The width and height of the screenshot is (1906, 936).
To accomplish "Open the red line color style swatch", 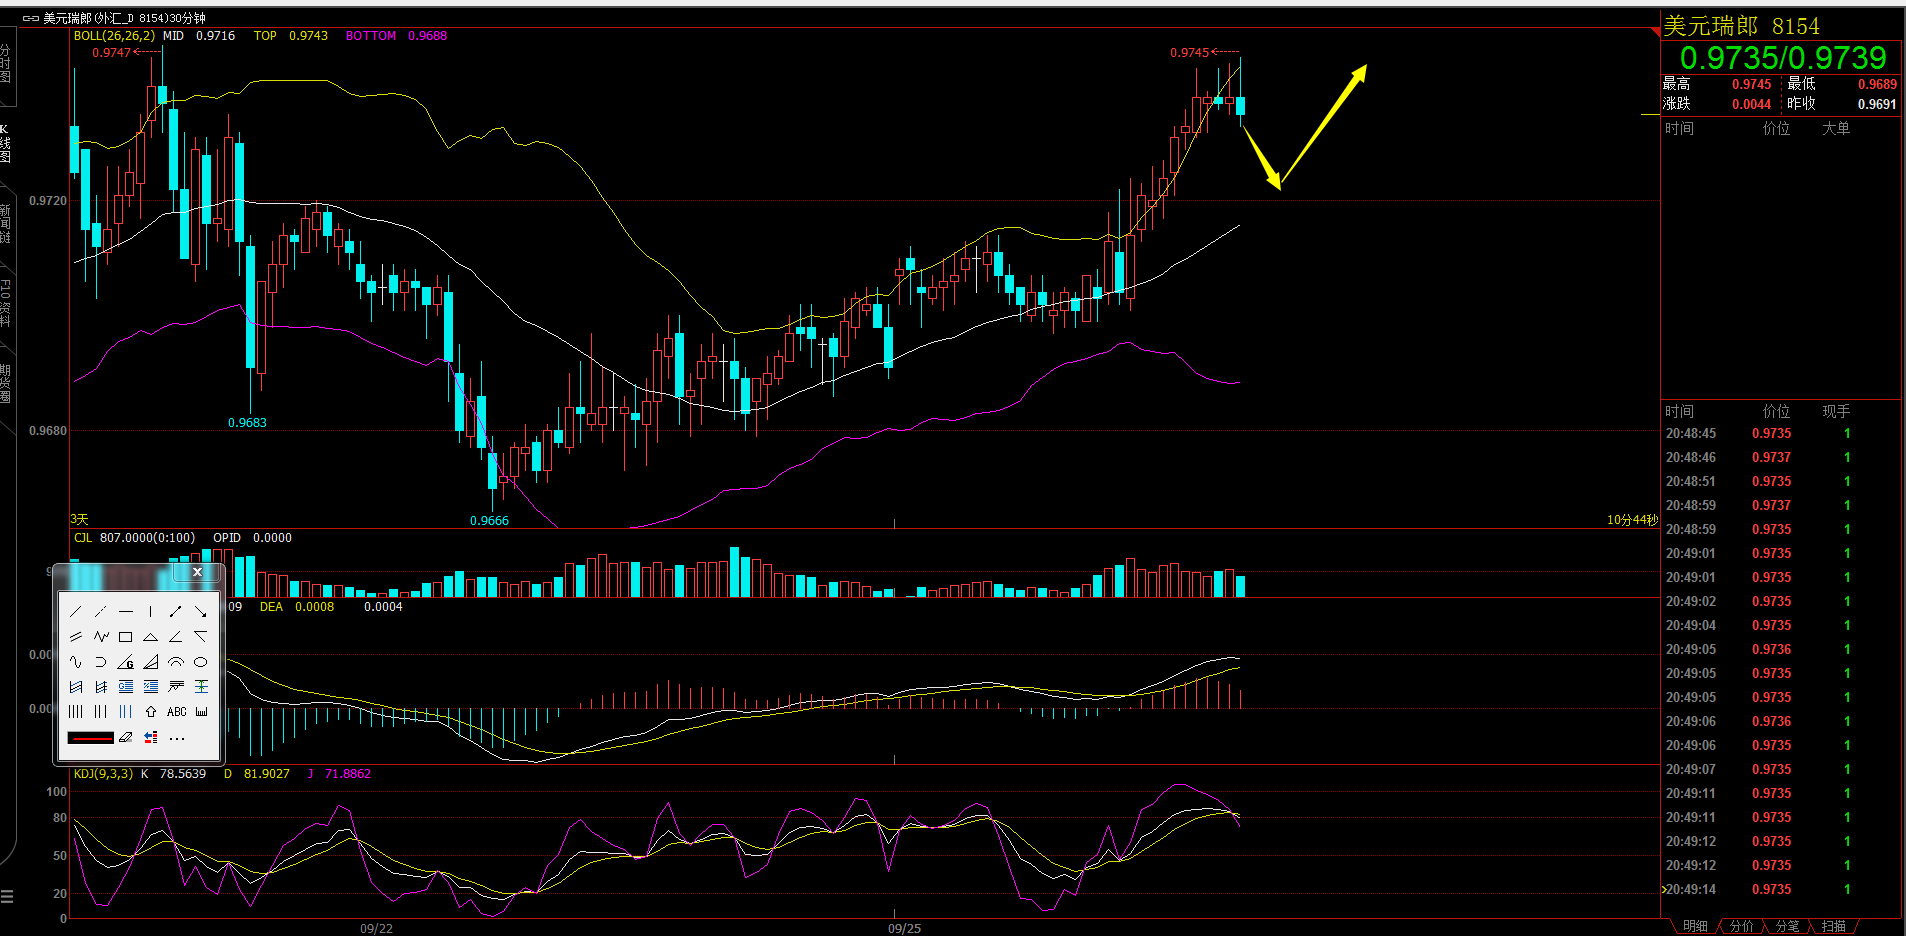I will click(90, 738).
